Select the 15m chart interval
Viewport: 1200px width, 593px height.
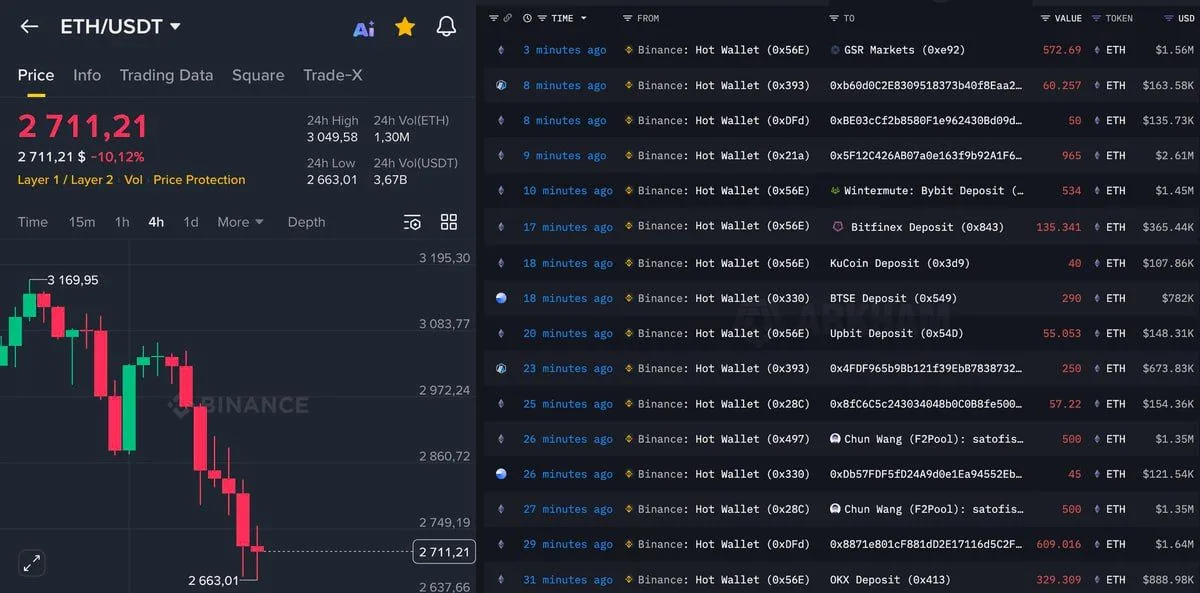(82, 222)
